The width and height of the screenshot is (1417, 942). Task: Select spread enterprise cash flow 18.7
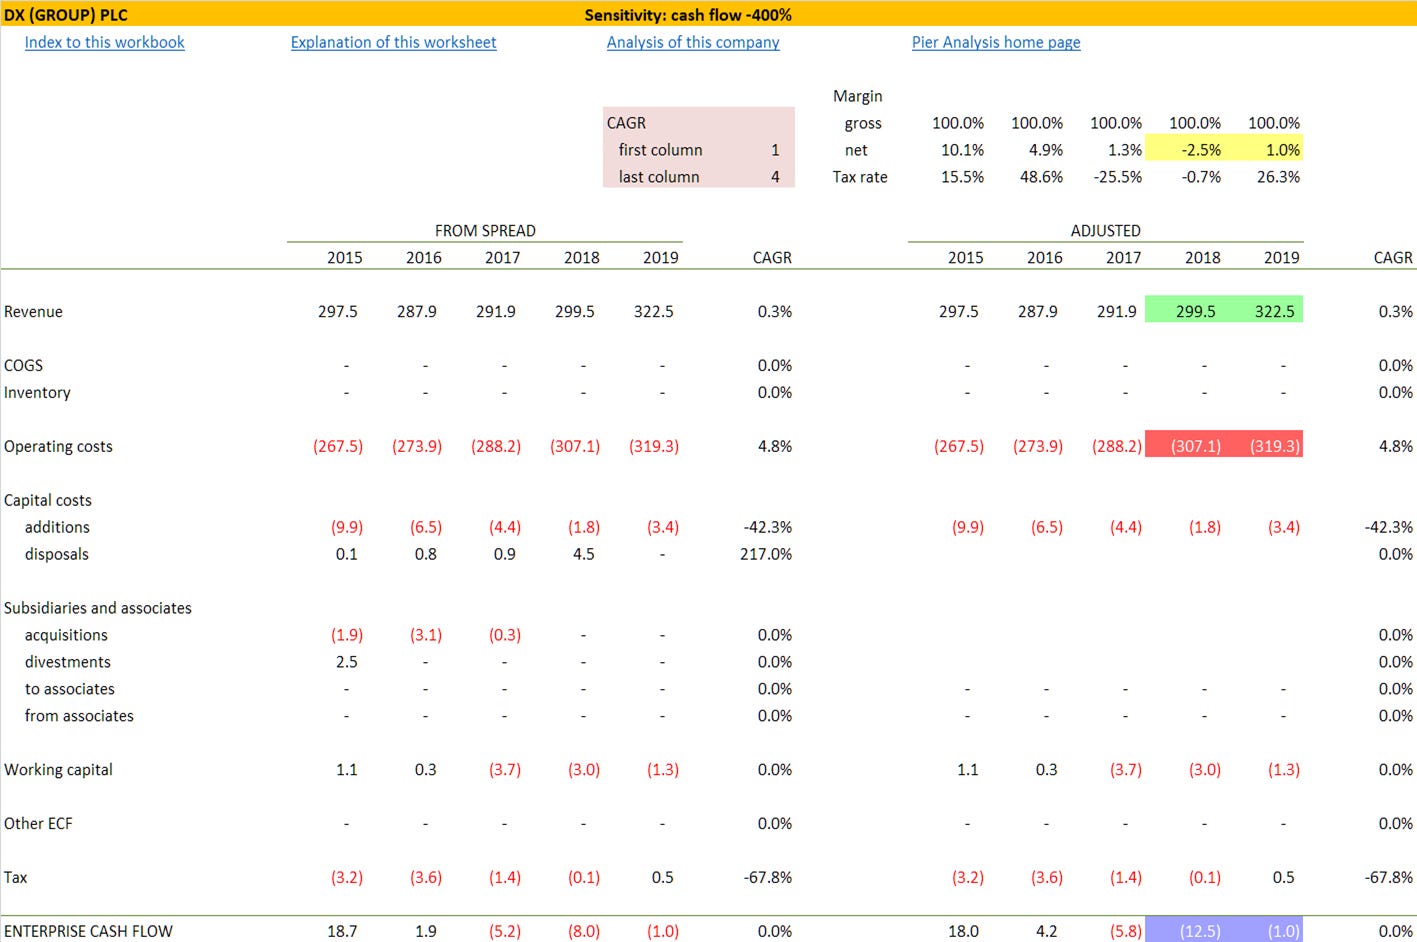(342, 931)
